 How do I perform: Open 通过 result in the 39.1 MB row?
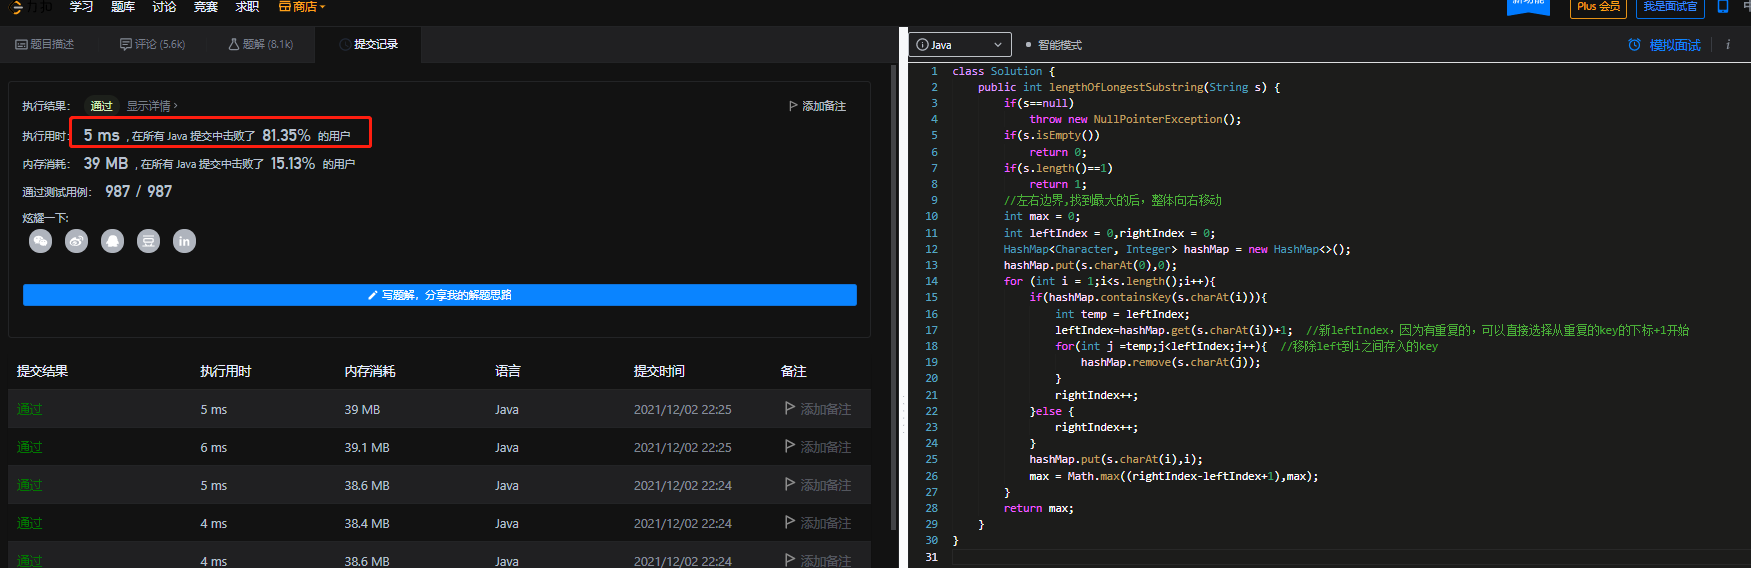click(x=29, y=447)
